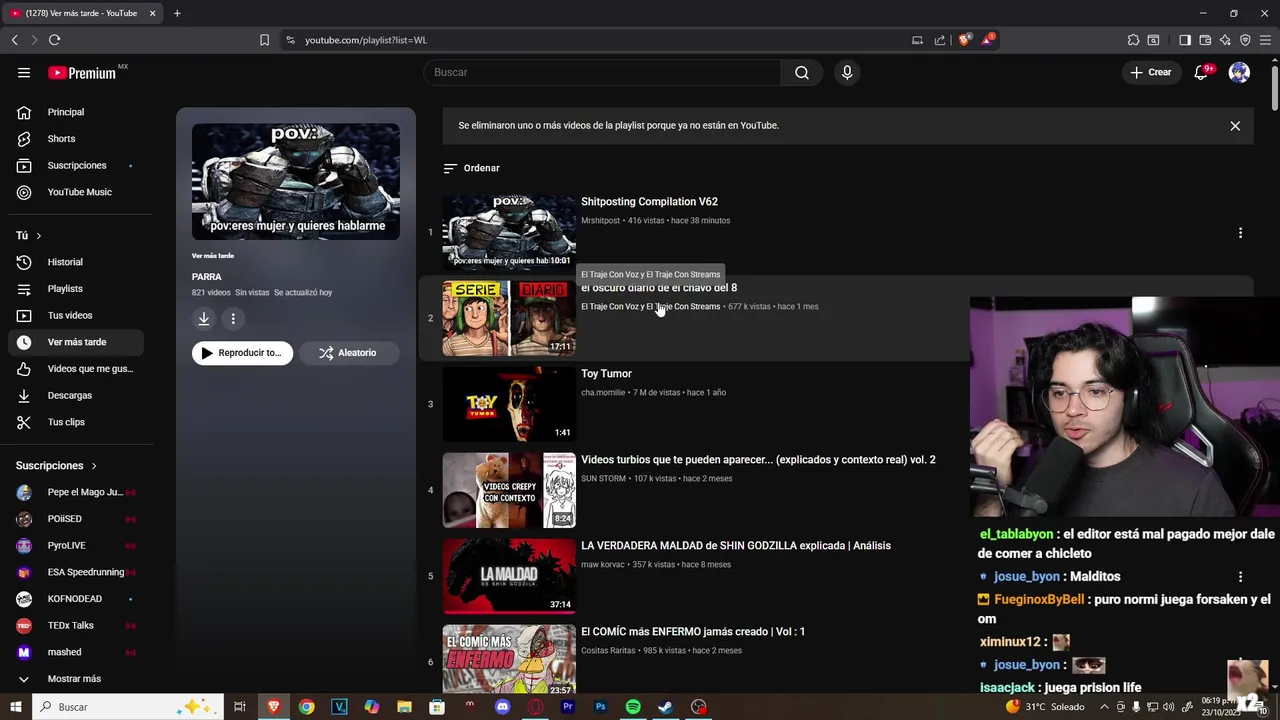This screenshot has width=1280, height=720.
Task: Open Discord from the taskbar
Action: coord(502,707)
